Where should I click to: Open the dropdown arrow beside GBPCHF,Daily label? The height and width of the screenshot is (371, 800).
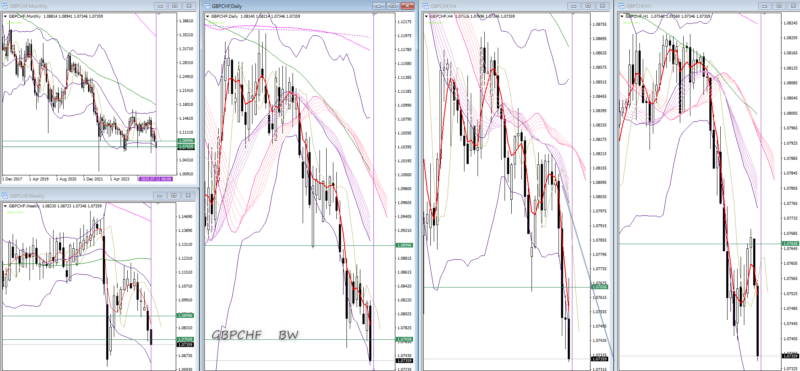pos(207,16)
